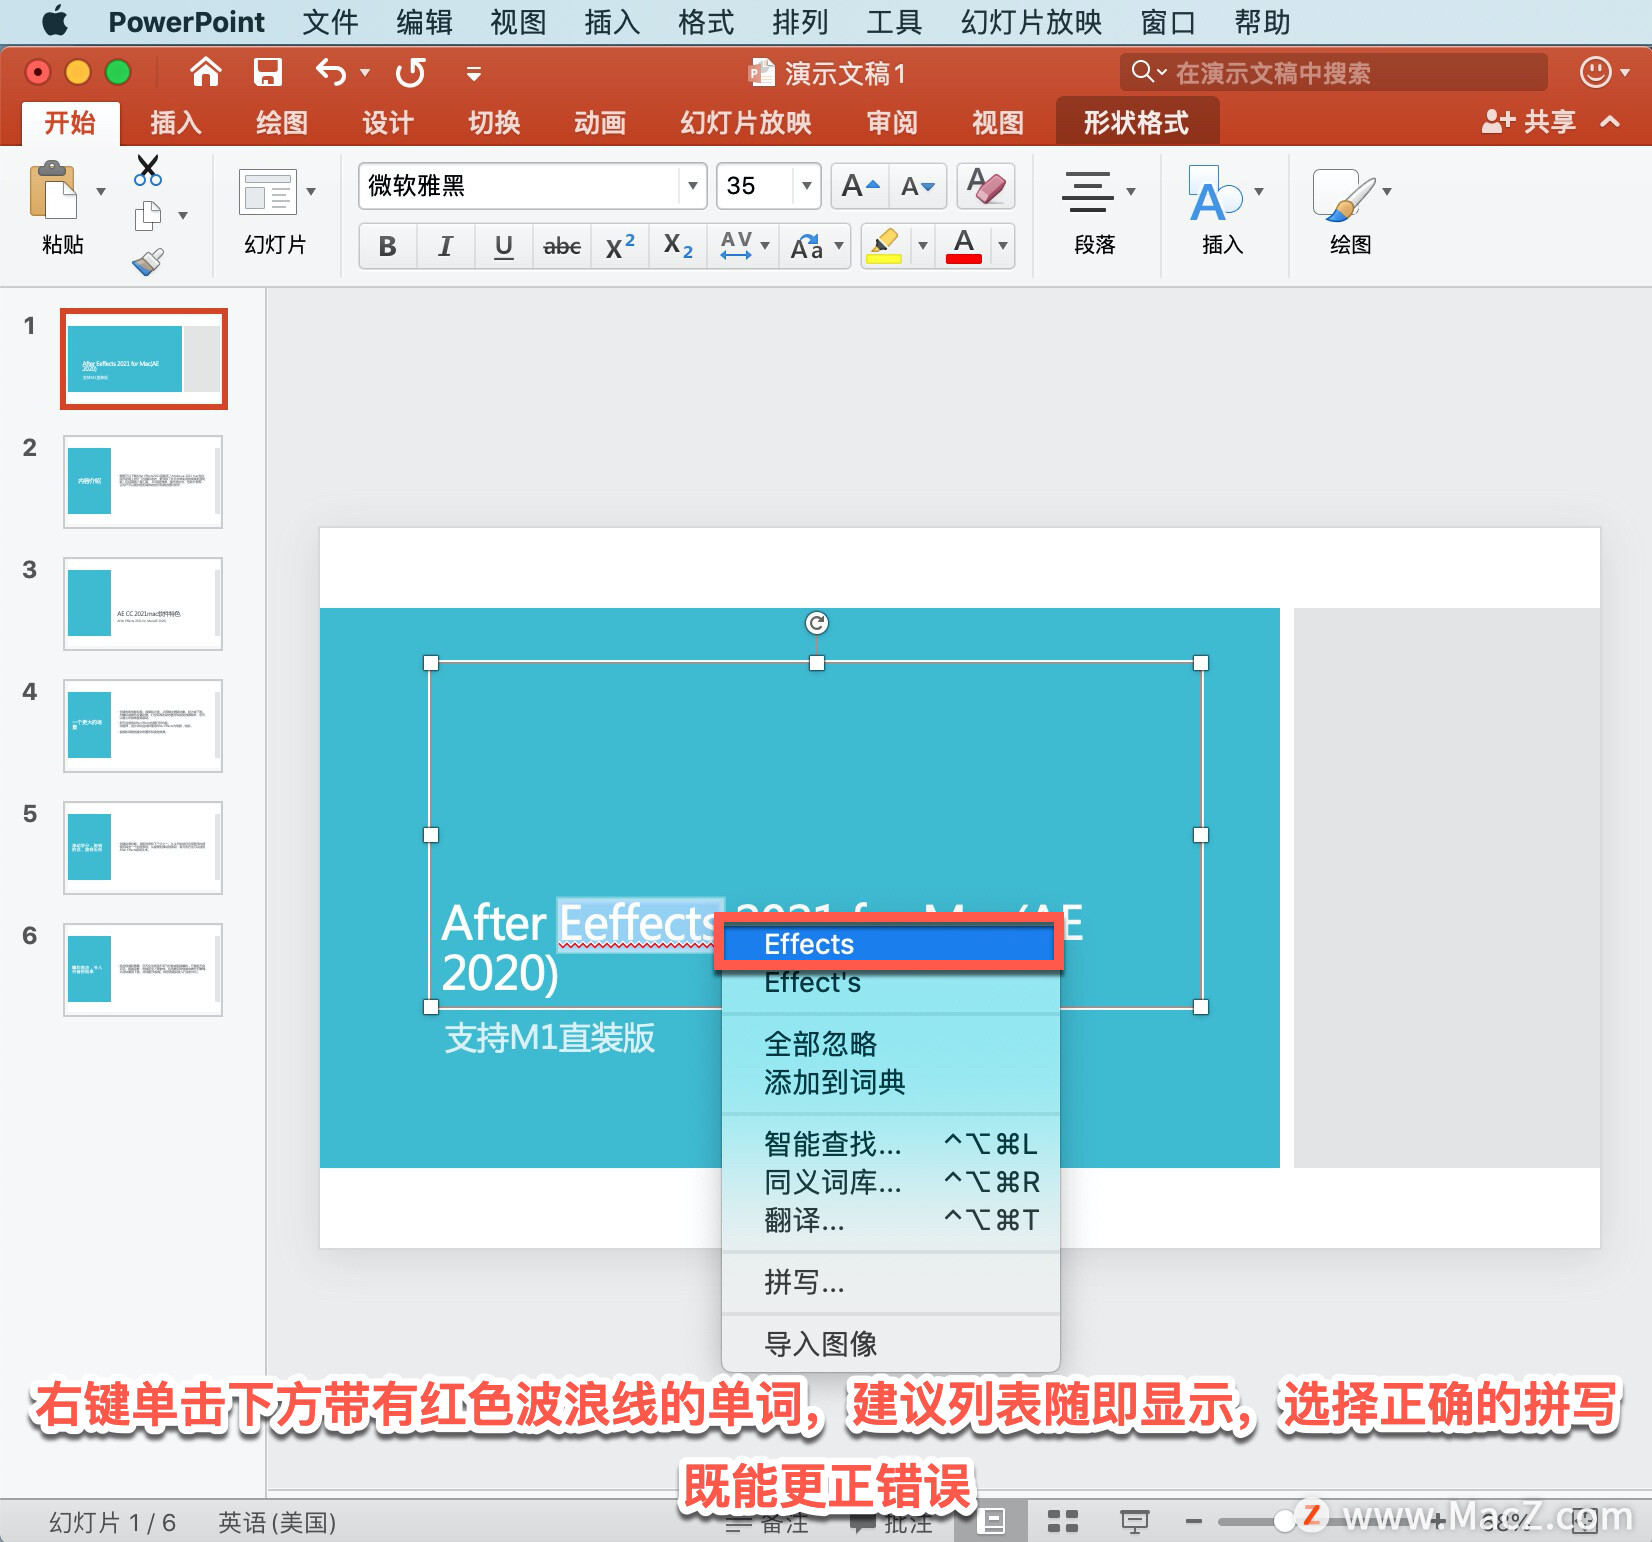The height and width of the screenshot is (1542, 1652).
Task: Save the presentation with the disk icon
Action: click(x=267, y=72)
